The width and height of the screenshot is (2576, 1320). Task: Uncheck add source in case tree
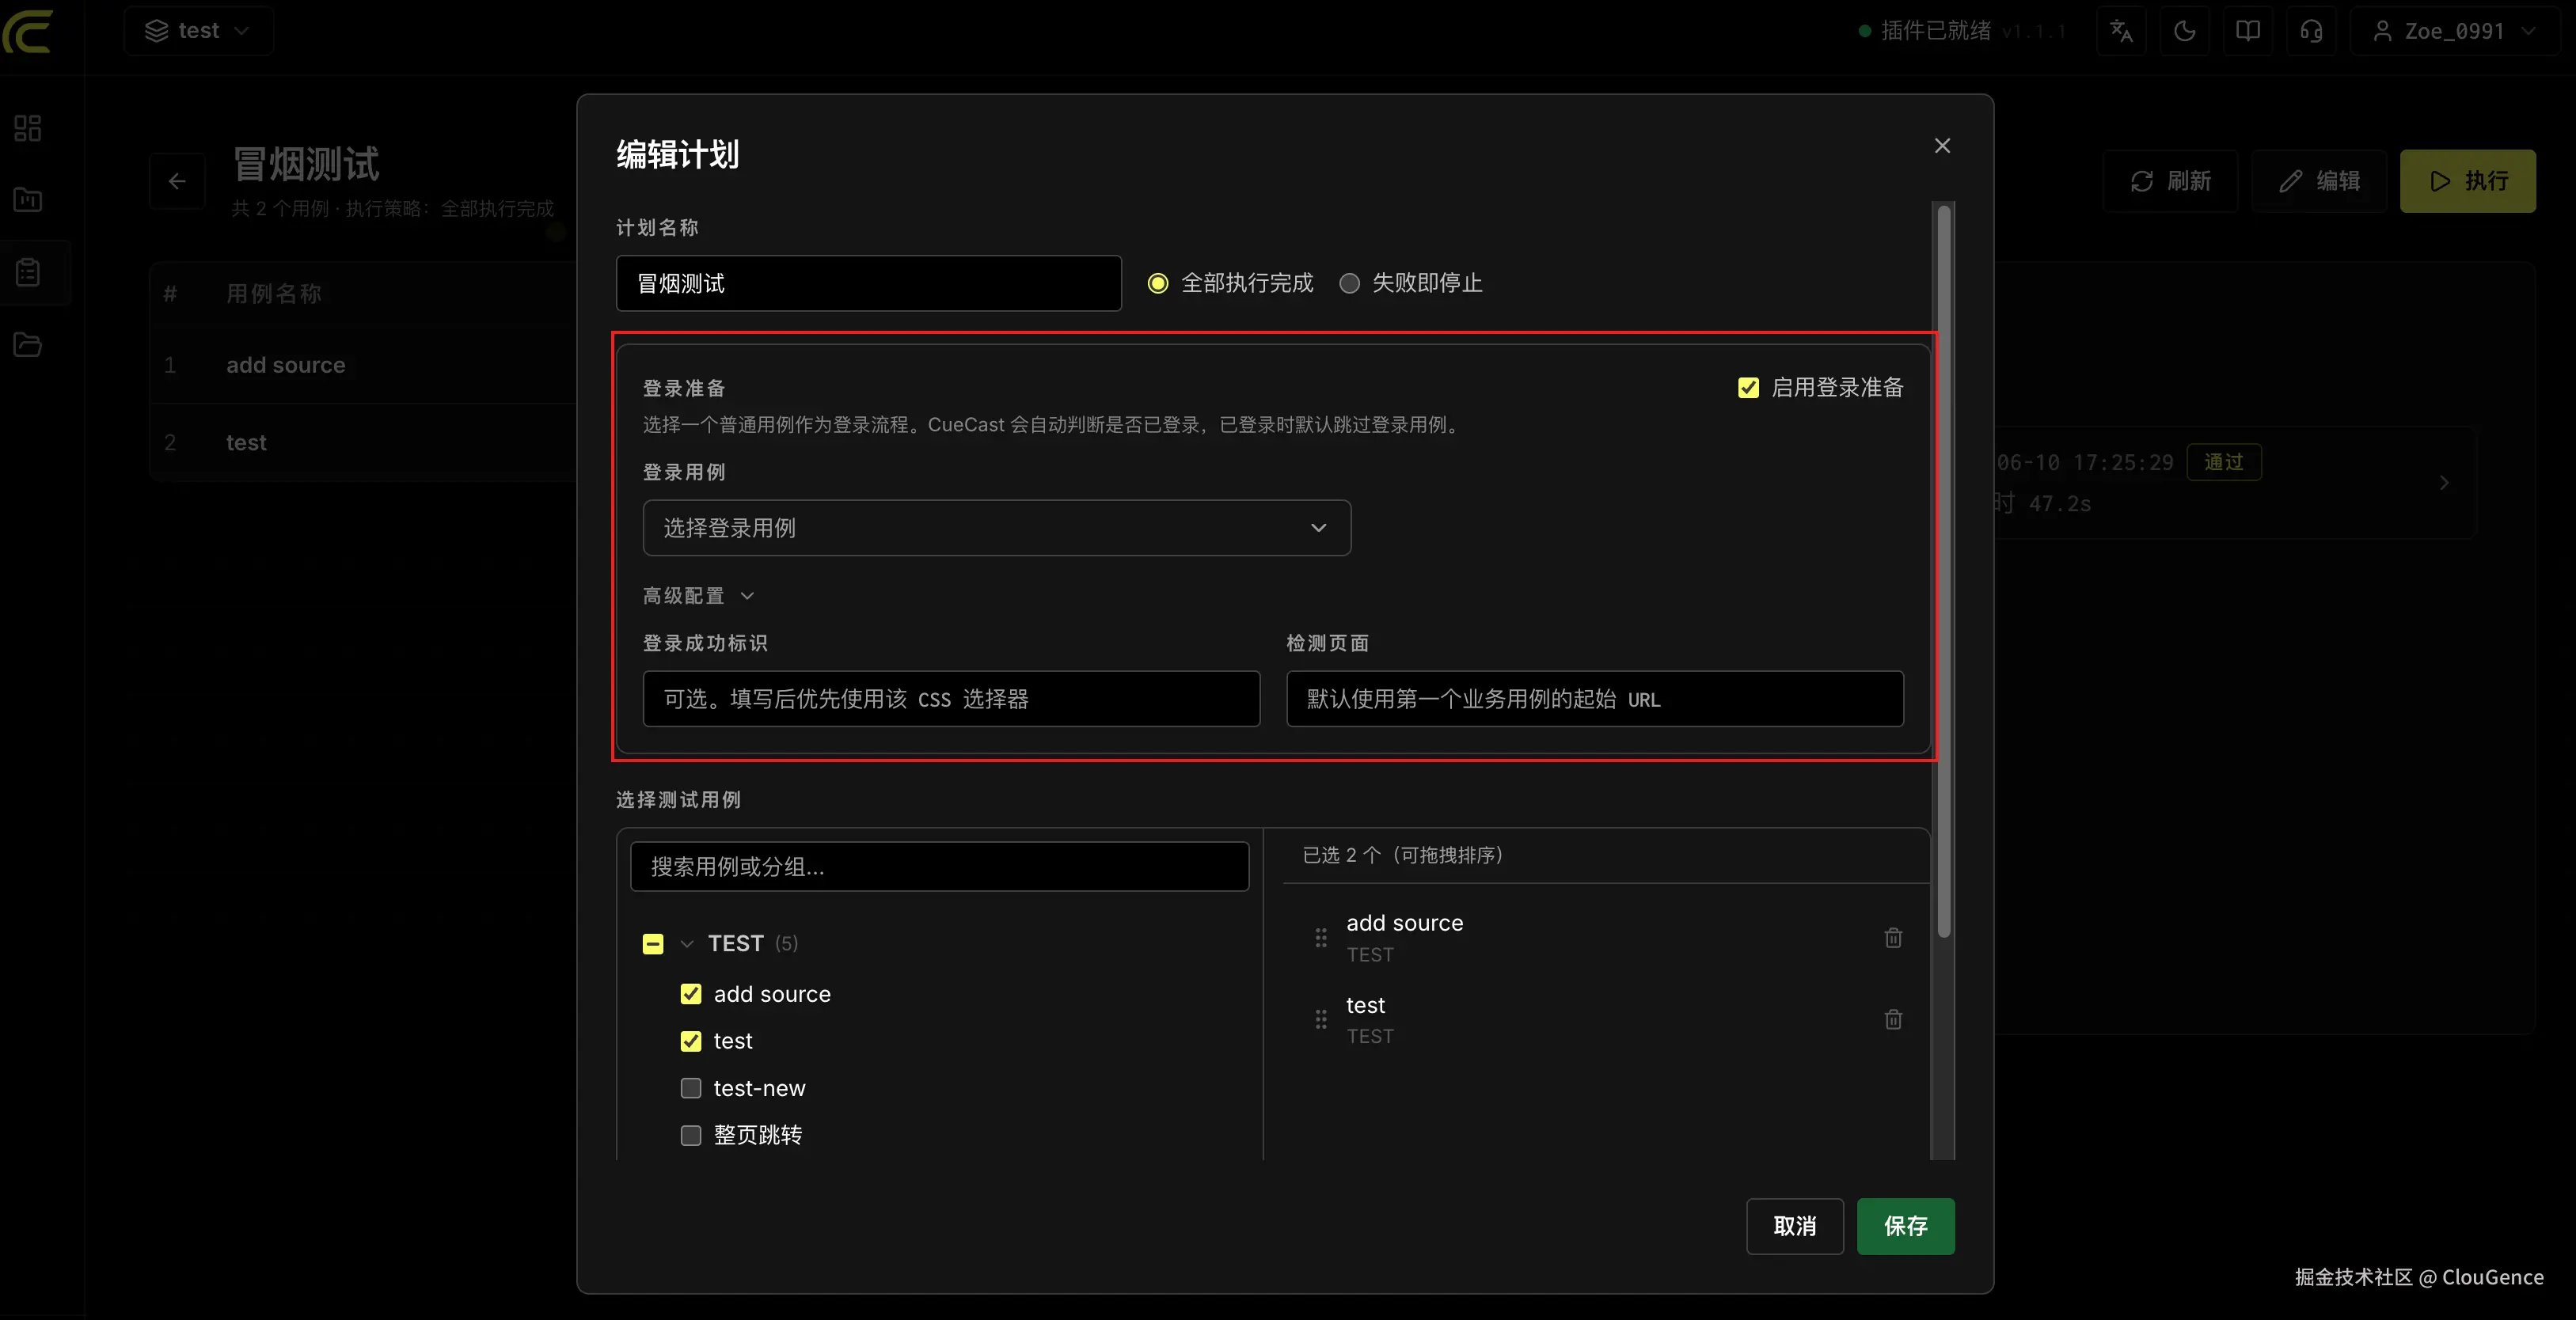[691, 994]
